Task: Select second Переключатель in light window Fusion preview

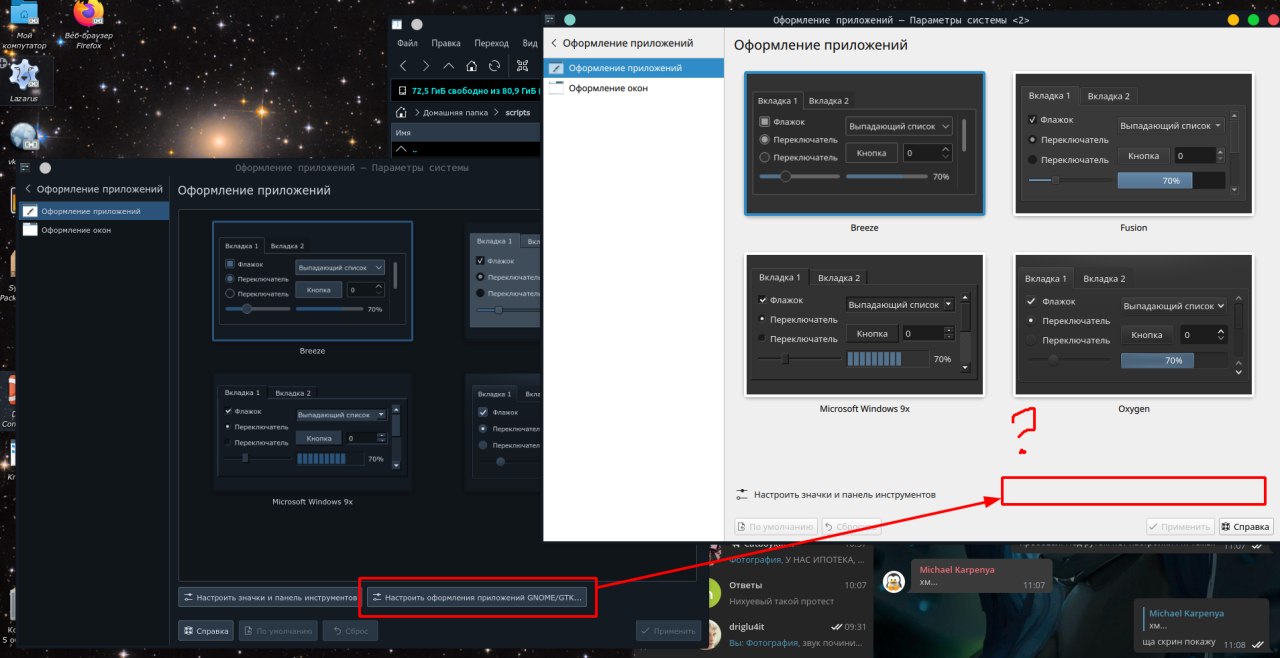Action: [1033, 159]
